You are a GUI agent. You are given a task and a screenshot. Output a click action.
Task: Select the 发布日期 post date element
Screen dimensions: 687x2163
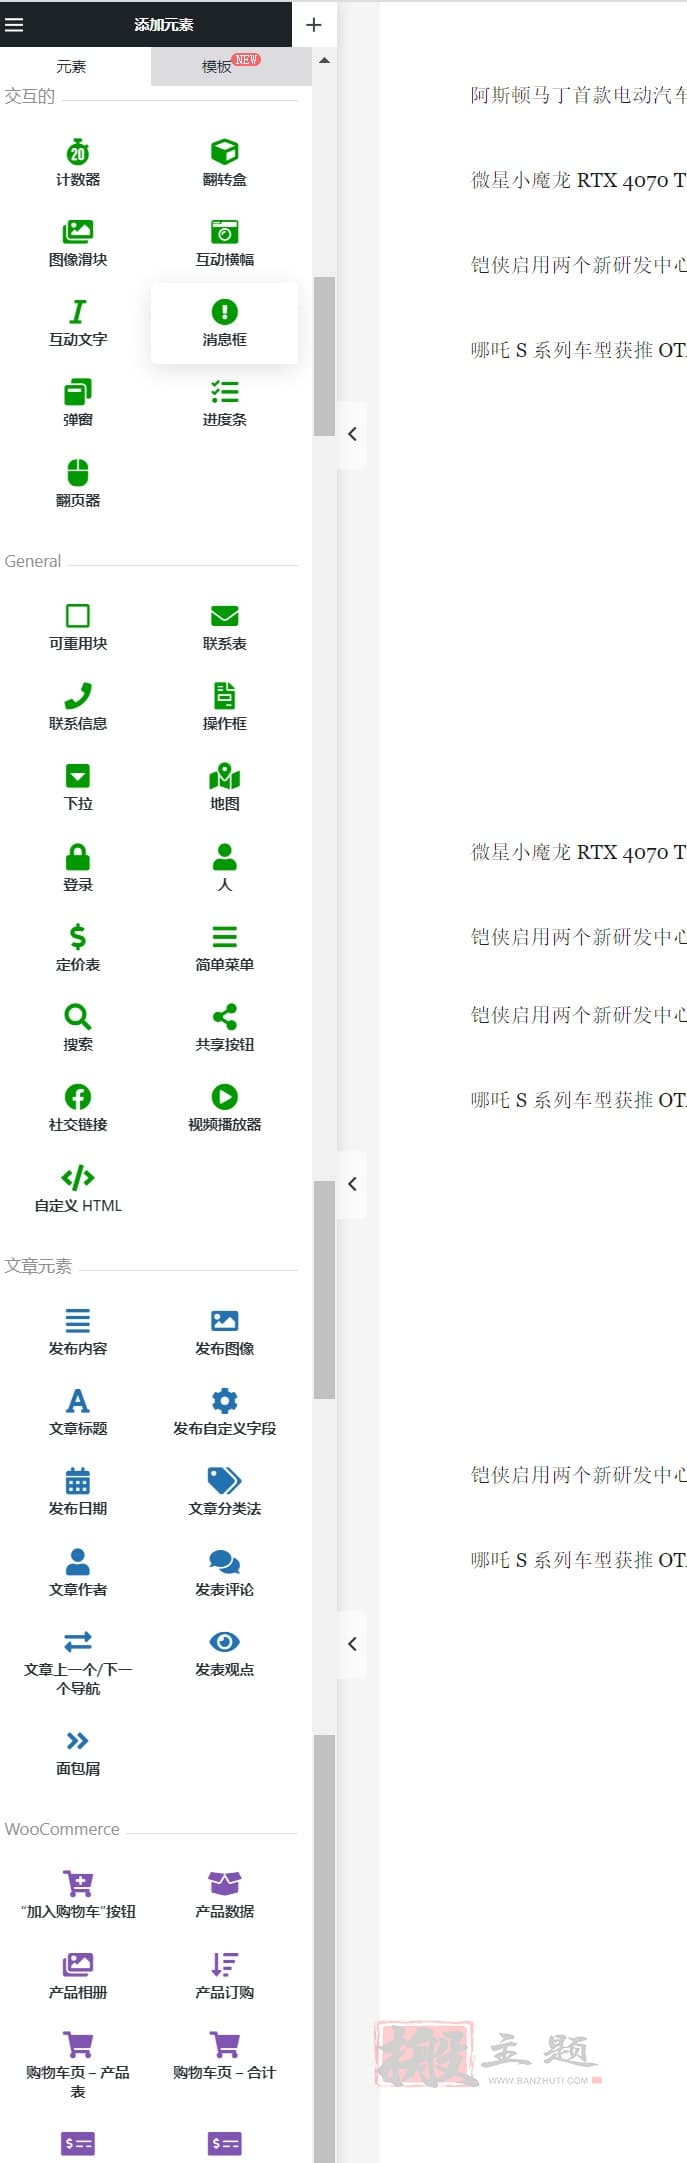click(78, 1492)
